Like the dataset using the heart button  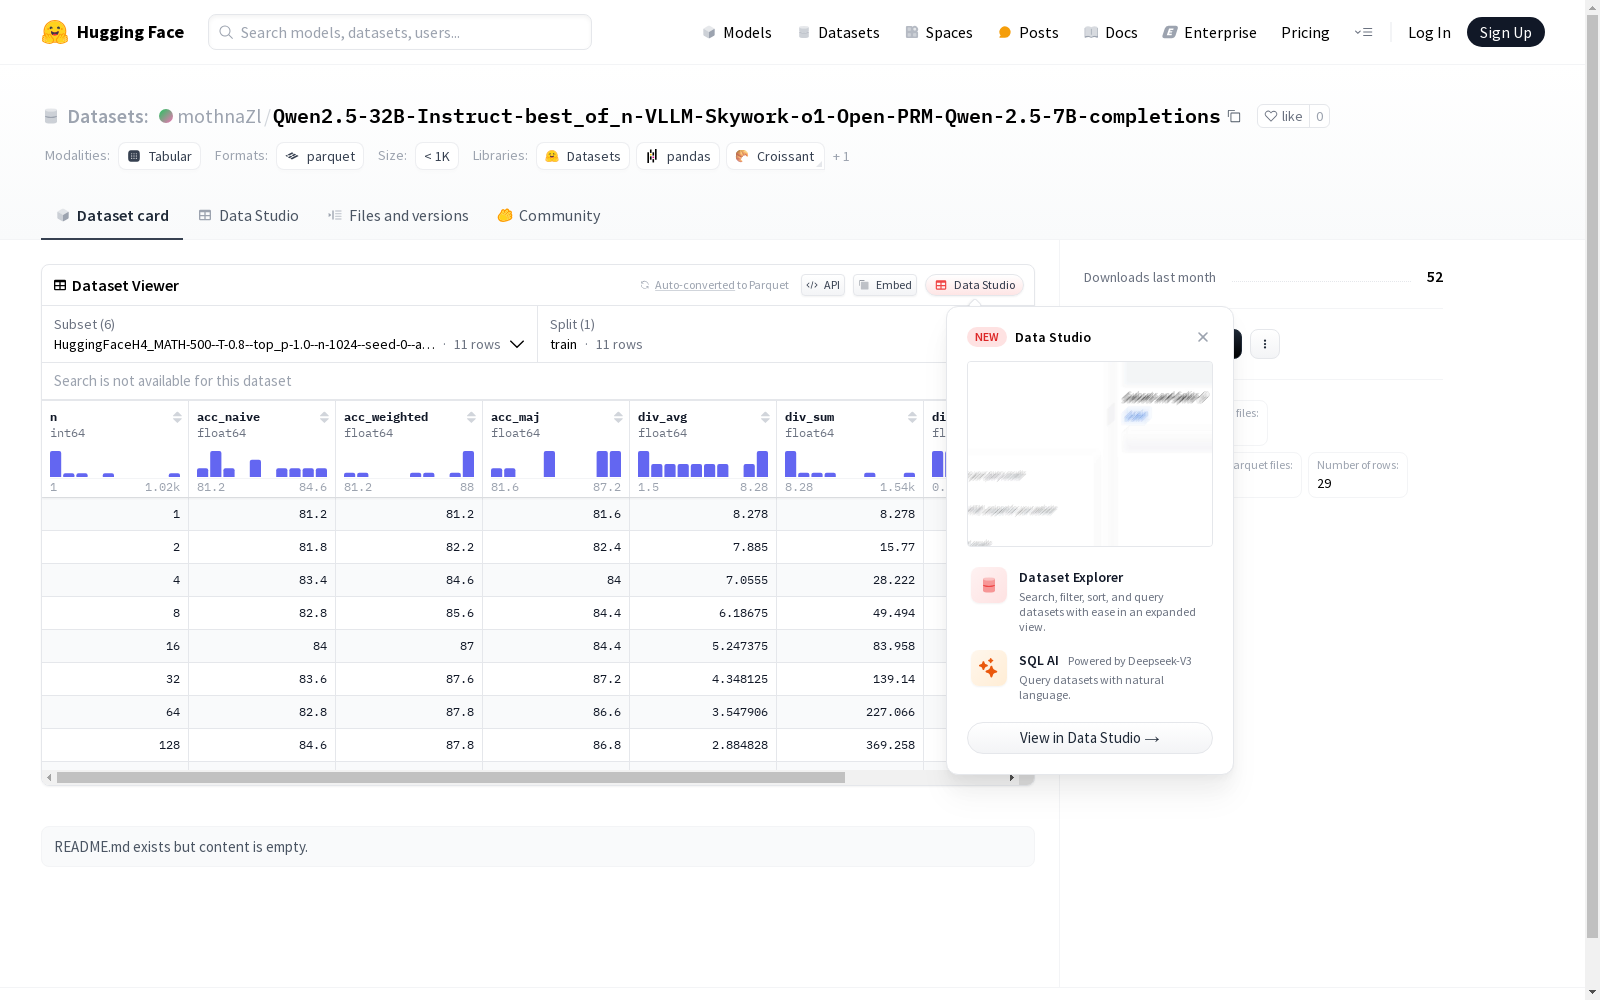1283,116
